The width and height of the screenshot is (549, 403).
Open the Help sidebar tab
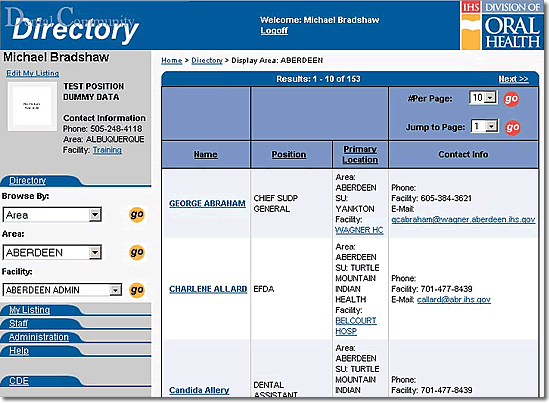click(x=19, y=350)
